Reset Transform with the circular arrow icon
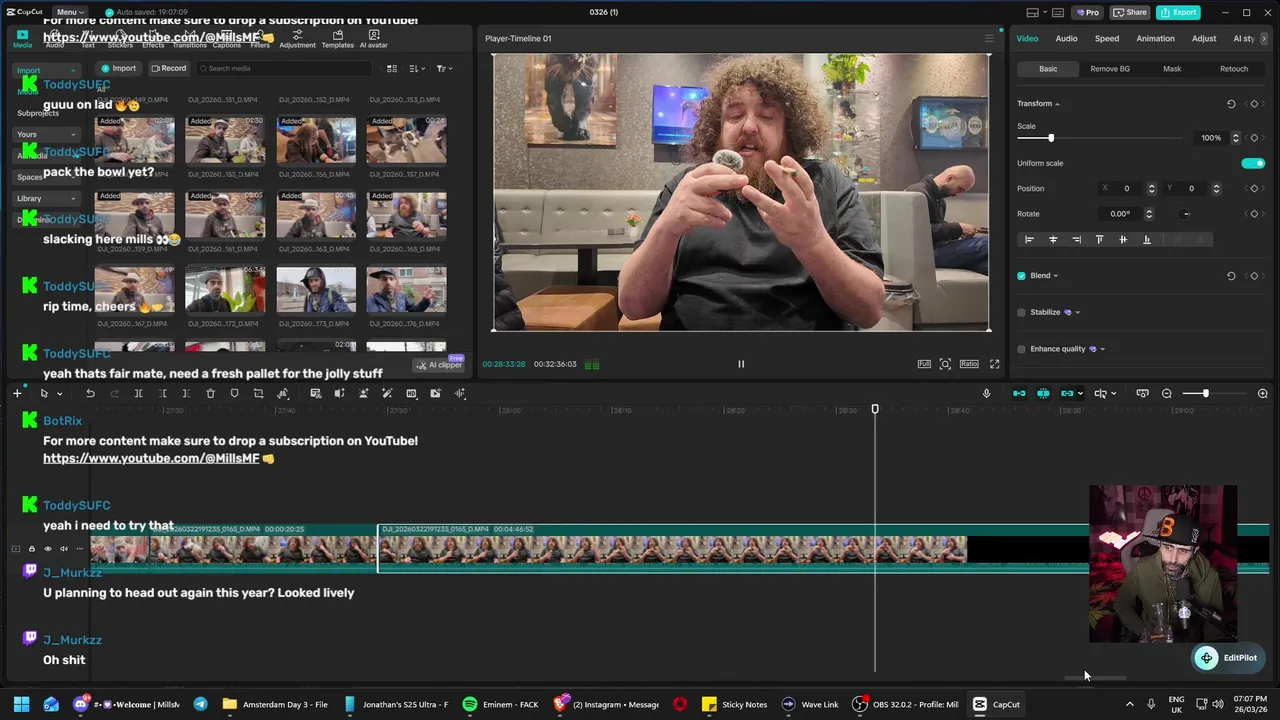This screenshot has width=1280, height=720. [x=1231, y=104]
